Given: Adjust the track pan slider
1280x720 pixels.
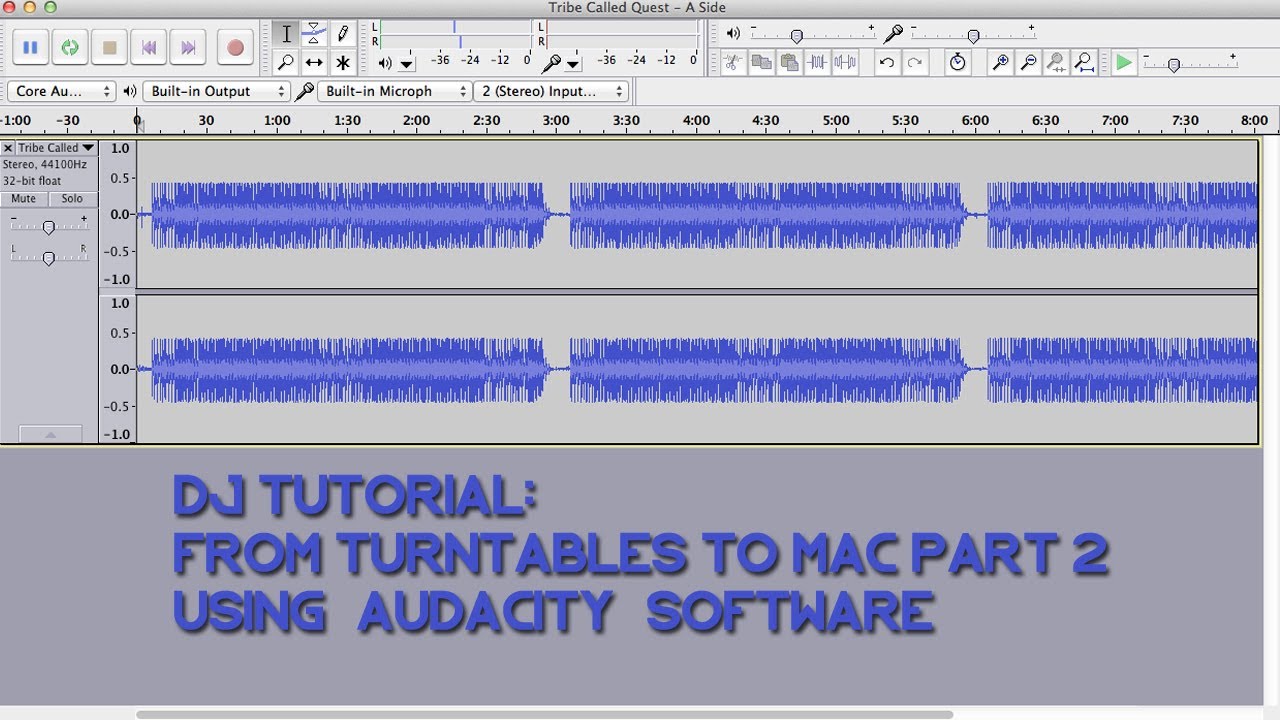Looking at the screenshot, I should click(48, 258).
